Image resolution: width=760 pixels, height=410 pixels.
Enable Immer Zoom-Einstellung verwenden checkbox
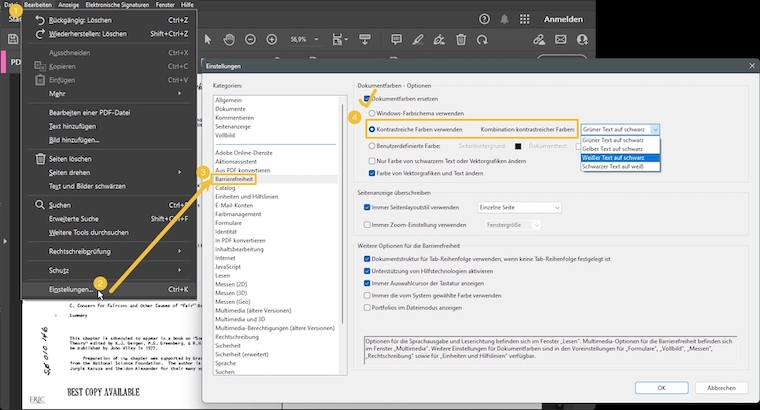[x=367, y=225]
